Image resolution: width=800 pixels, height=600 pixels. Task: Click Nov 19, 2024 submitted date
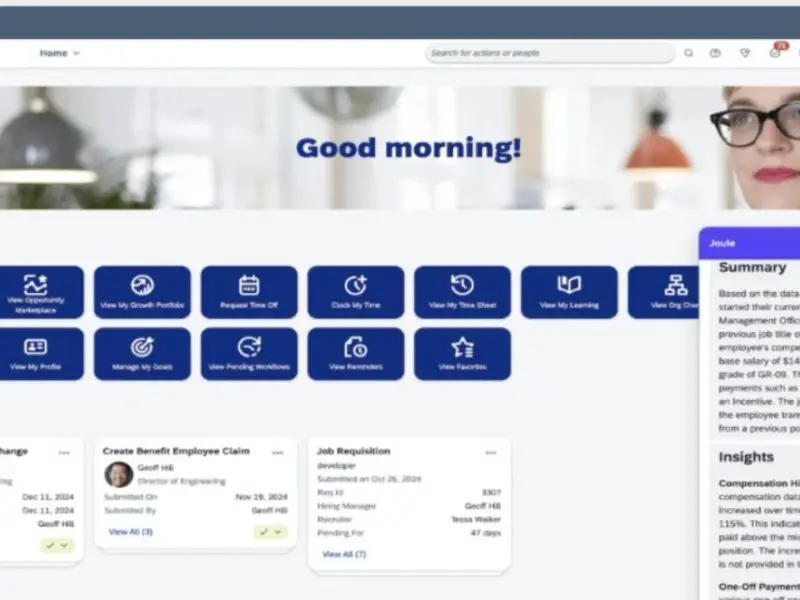coord(261,496)
